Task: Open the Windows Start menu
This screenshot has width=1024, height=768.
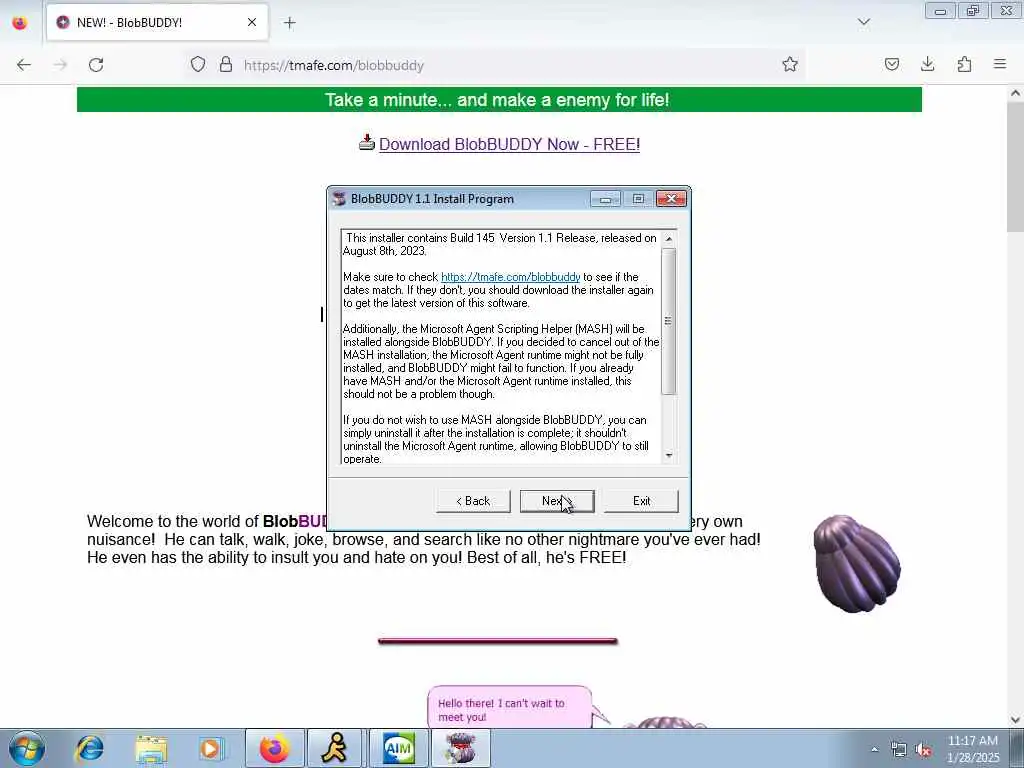Action: [x=27, y=748]
